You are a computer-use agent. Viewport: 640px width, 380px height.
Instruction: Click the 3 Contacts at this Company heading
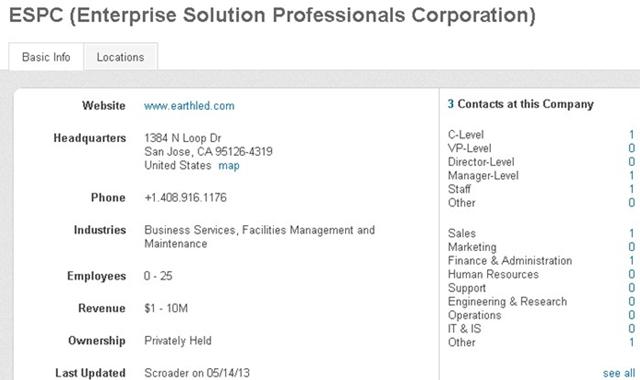coord(520,104)
